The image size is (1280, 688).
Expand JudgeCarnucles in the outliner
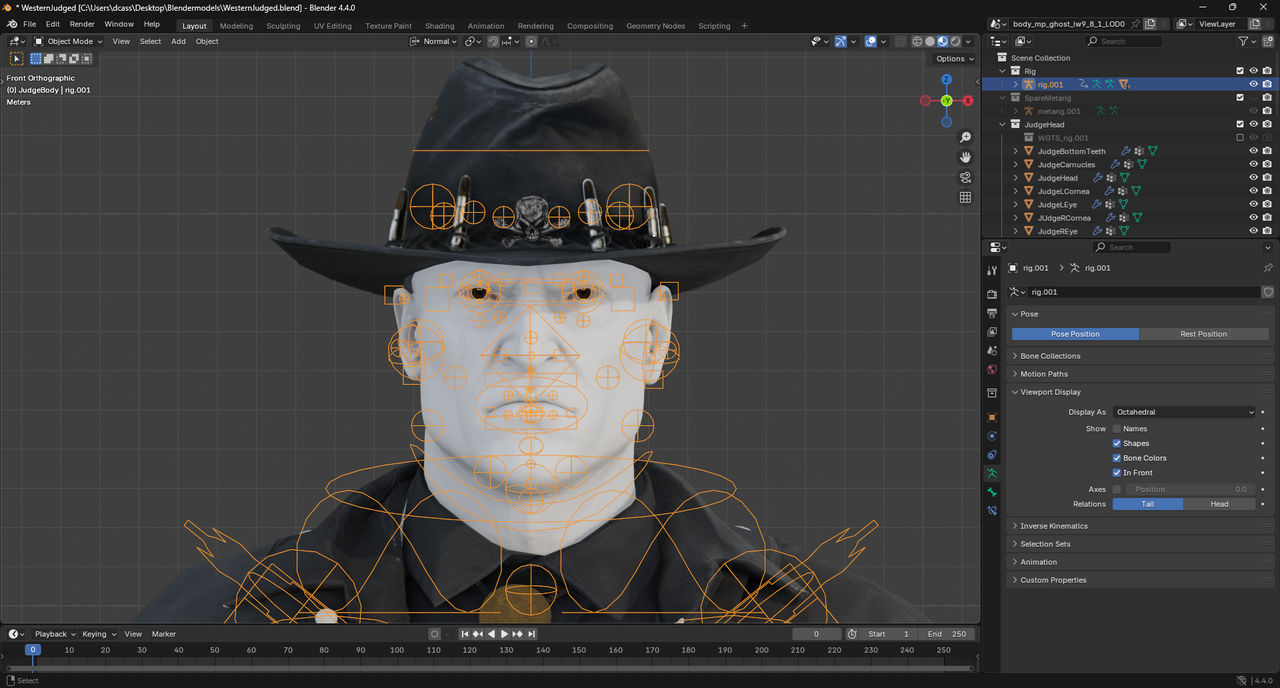tap(1016, 164)
